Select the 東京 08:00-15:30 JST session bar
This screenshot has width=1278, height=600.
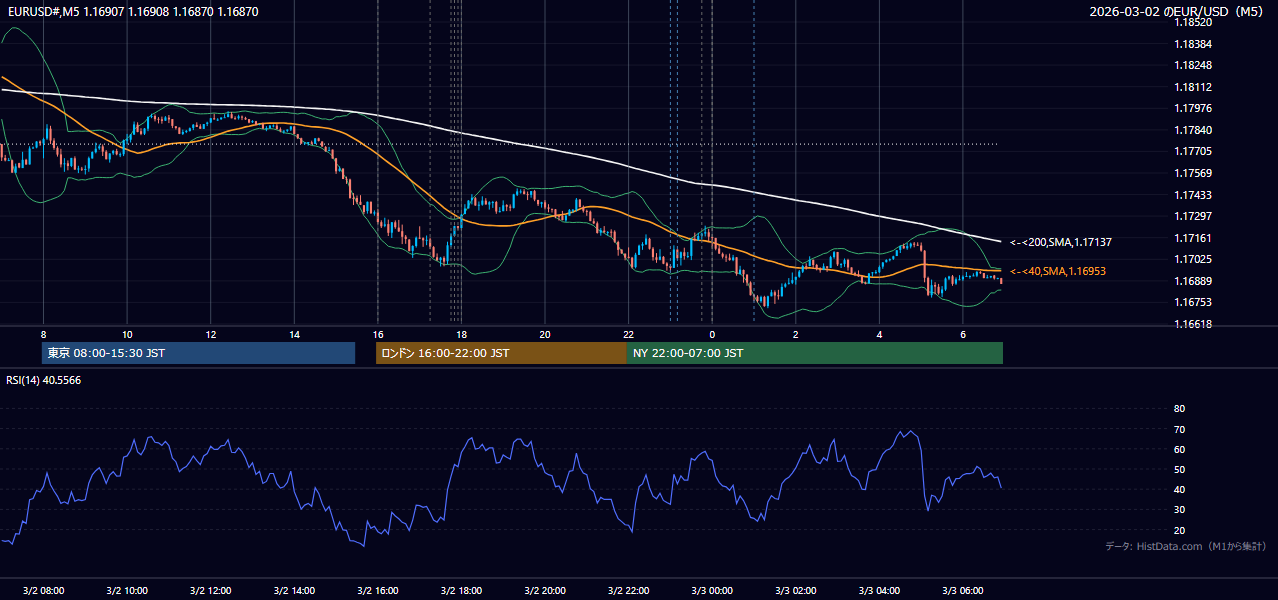click(199, 353)
